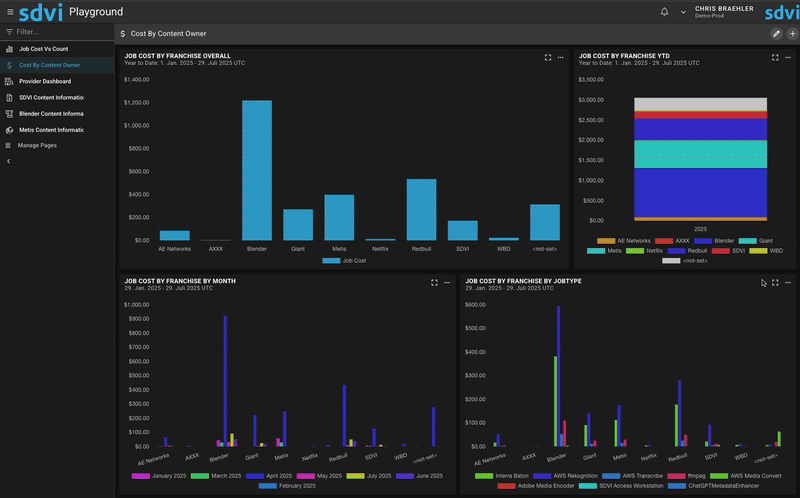Image resolution: width=800 pixels, height=498 pixels.
Task: Toggle AE Networks legend in YTD chart
Action: [623, 241]
